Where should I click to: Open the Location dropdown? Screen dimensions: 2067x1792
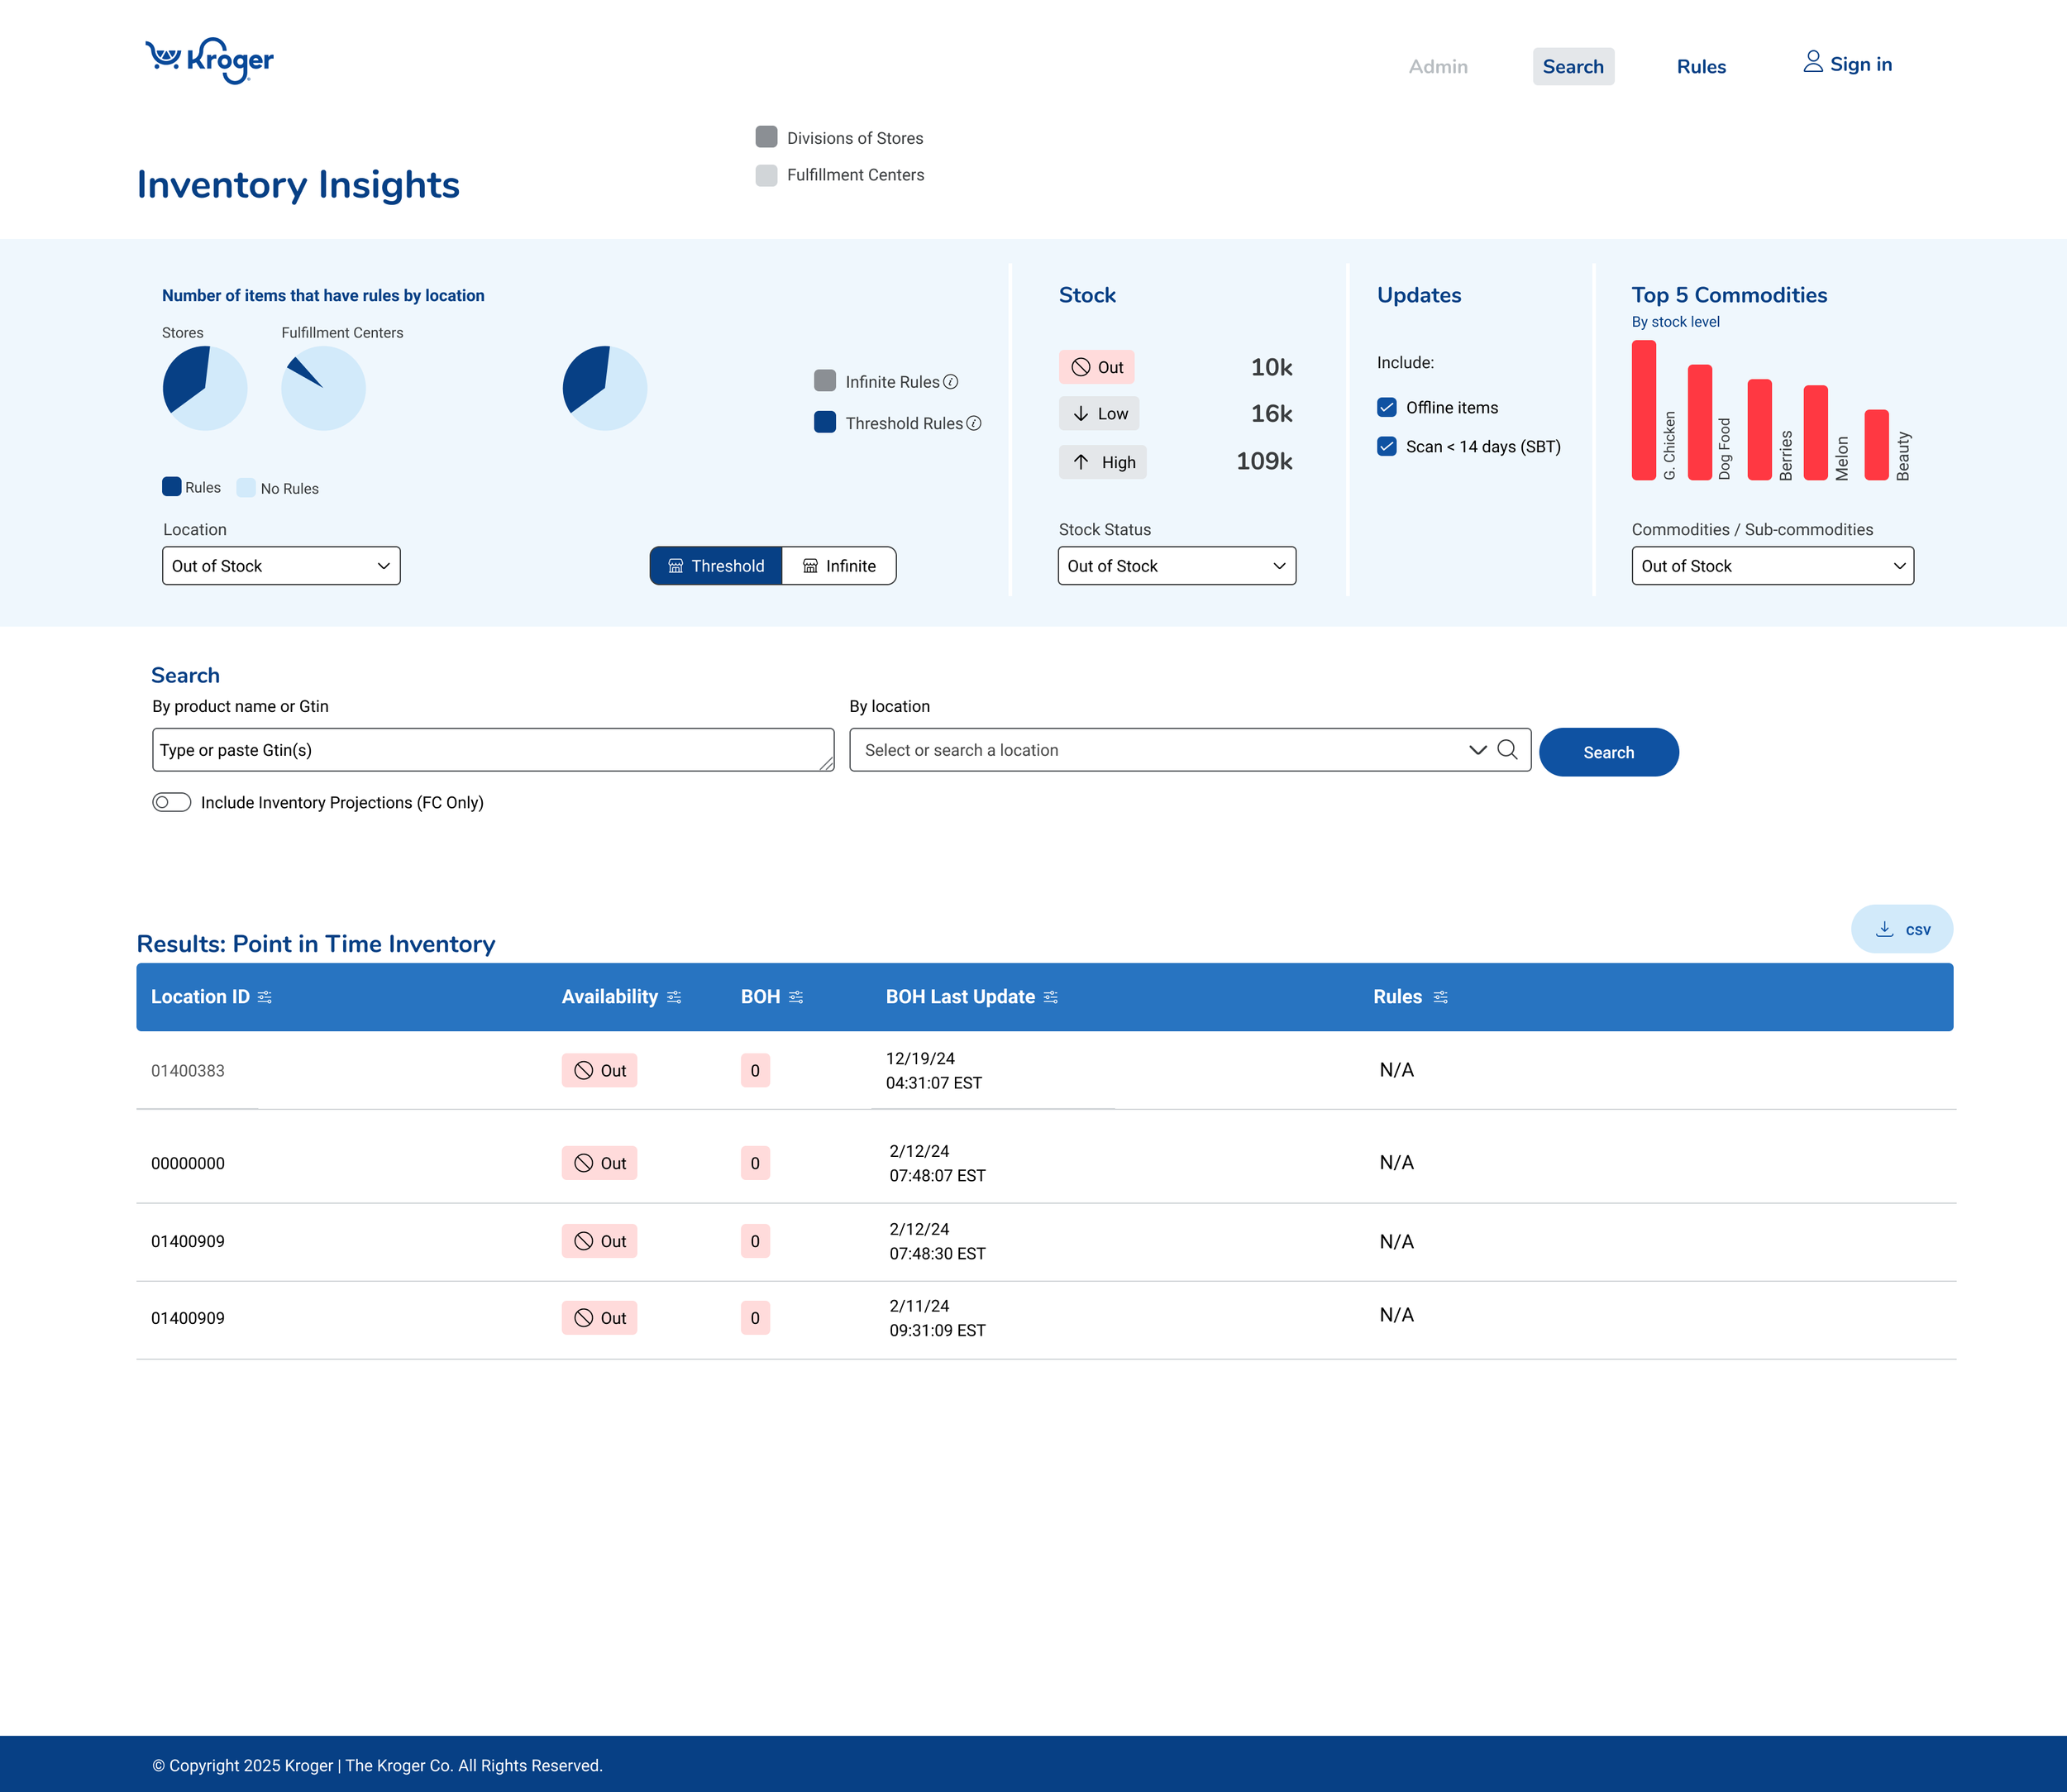coord(281,566)
